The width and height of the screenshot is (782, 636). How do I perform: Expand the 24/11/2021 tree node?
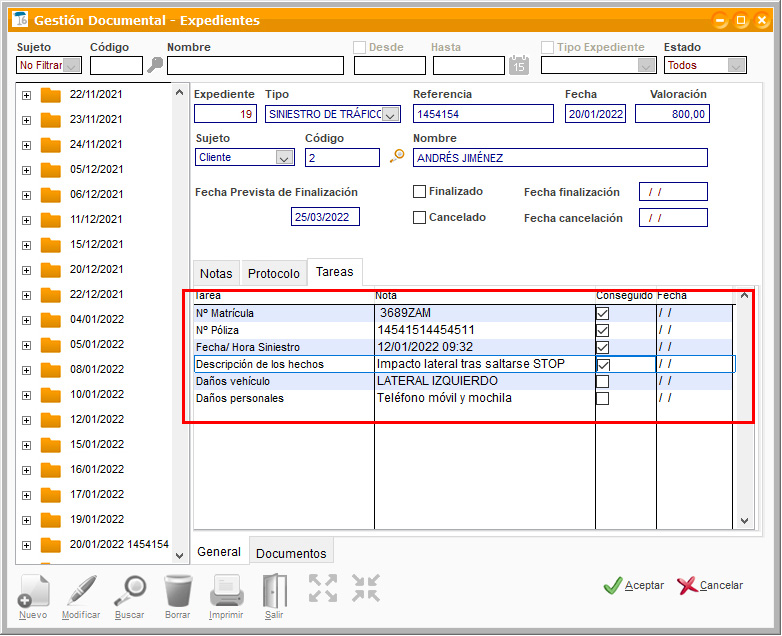pos(26,145)
